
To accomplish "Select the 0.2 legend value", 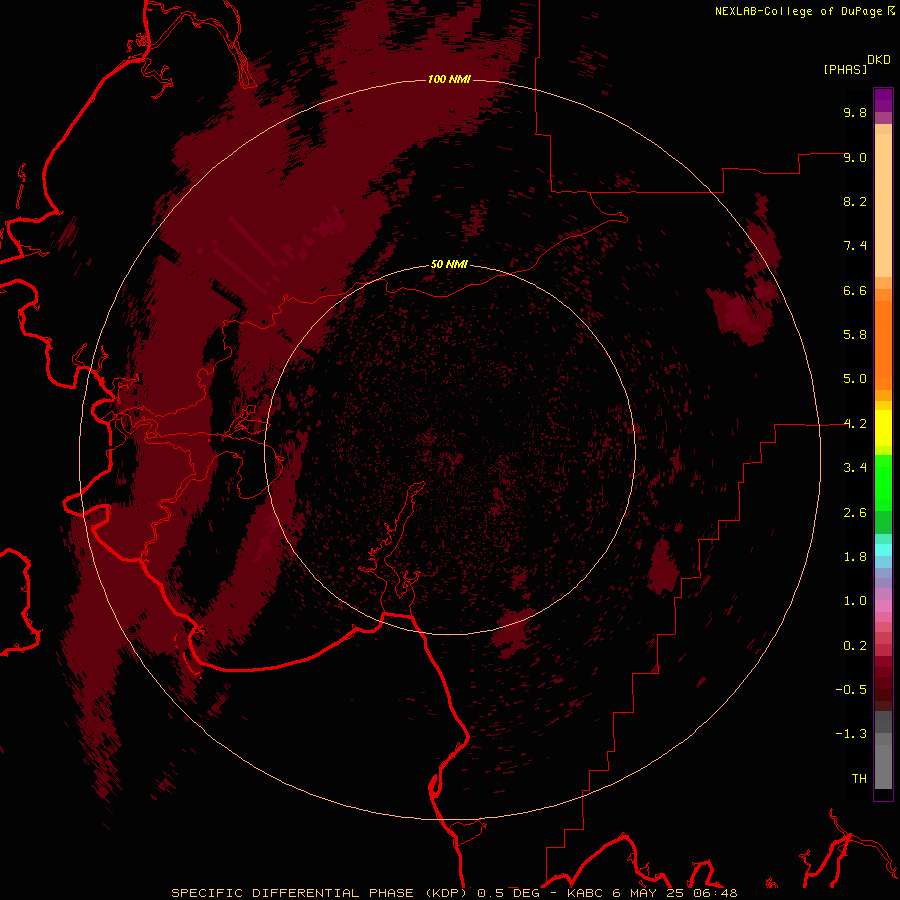I will pyautogui.click(x=855, y=646).
